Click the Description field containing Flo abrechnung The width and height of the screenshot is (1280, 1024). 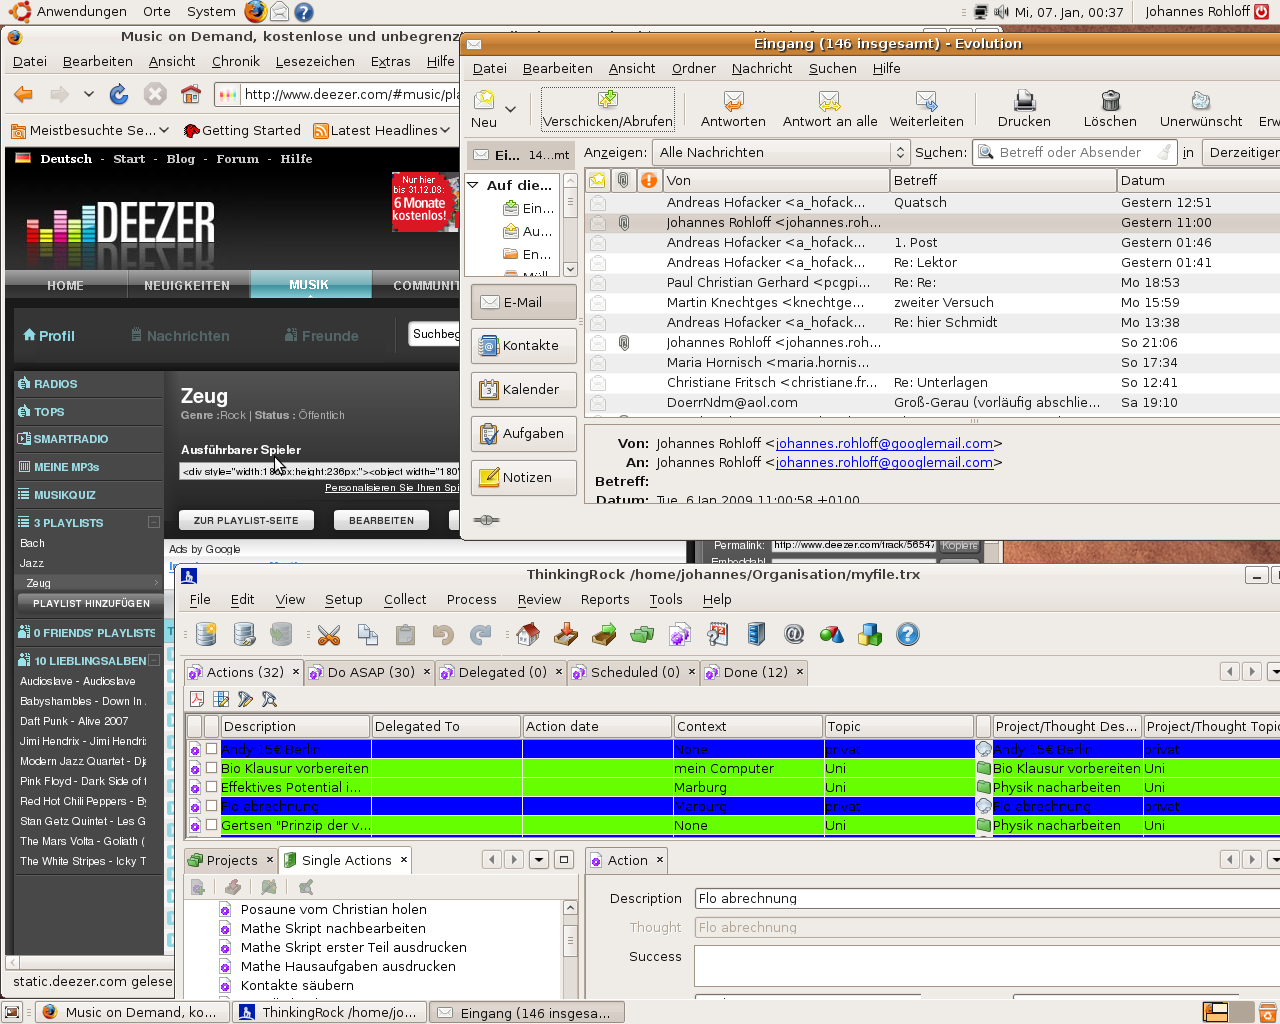(988, 898)
